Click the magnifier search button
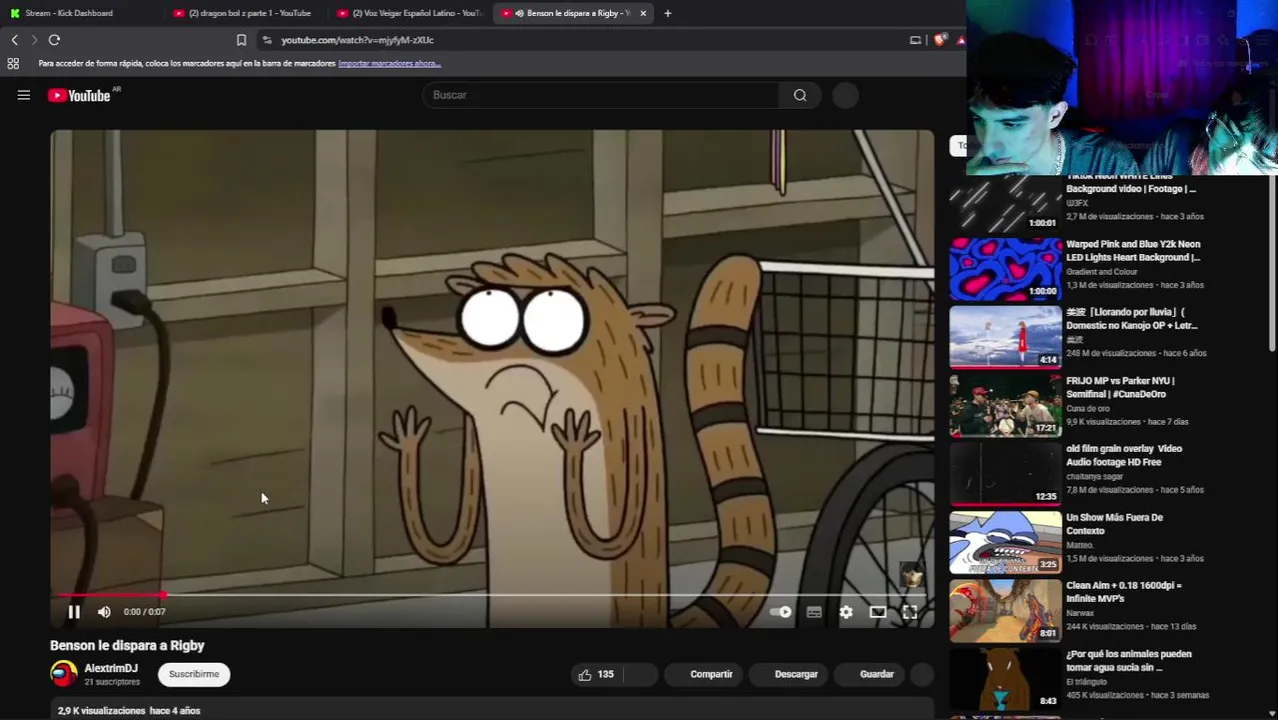This screenshot has width=1278, height=720. point(800,95)
